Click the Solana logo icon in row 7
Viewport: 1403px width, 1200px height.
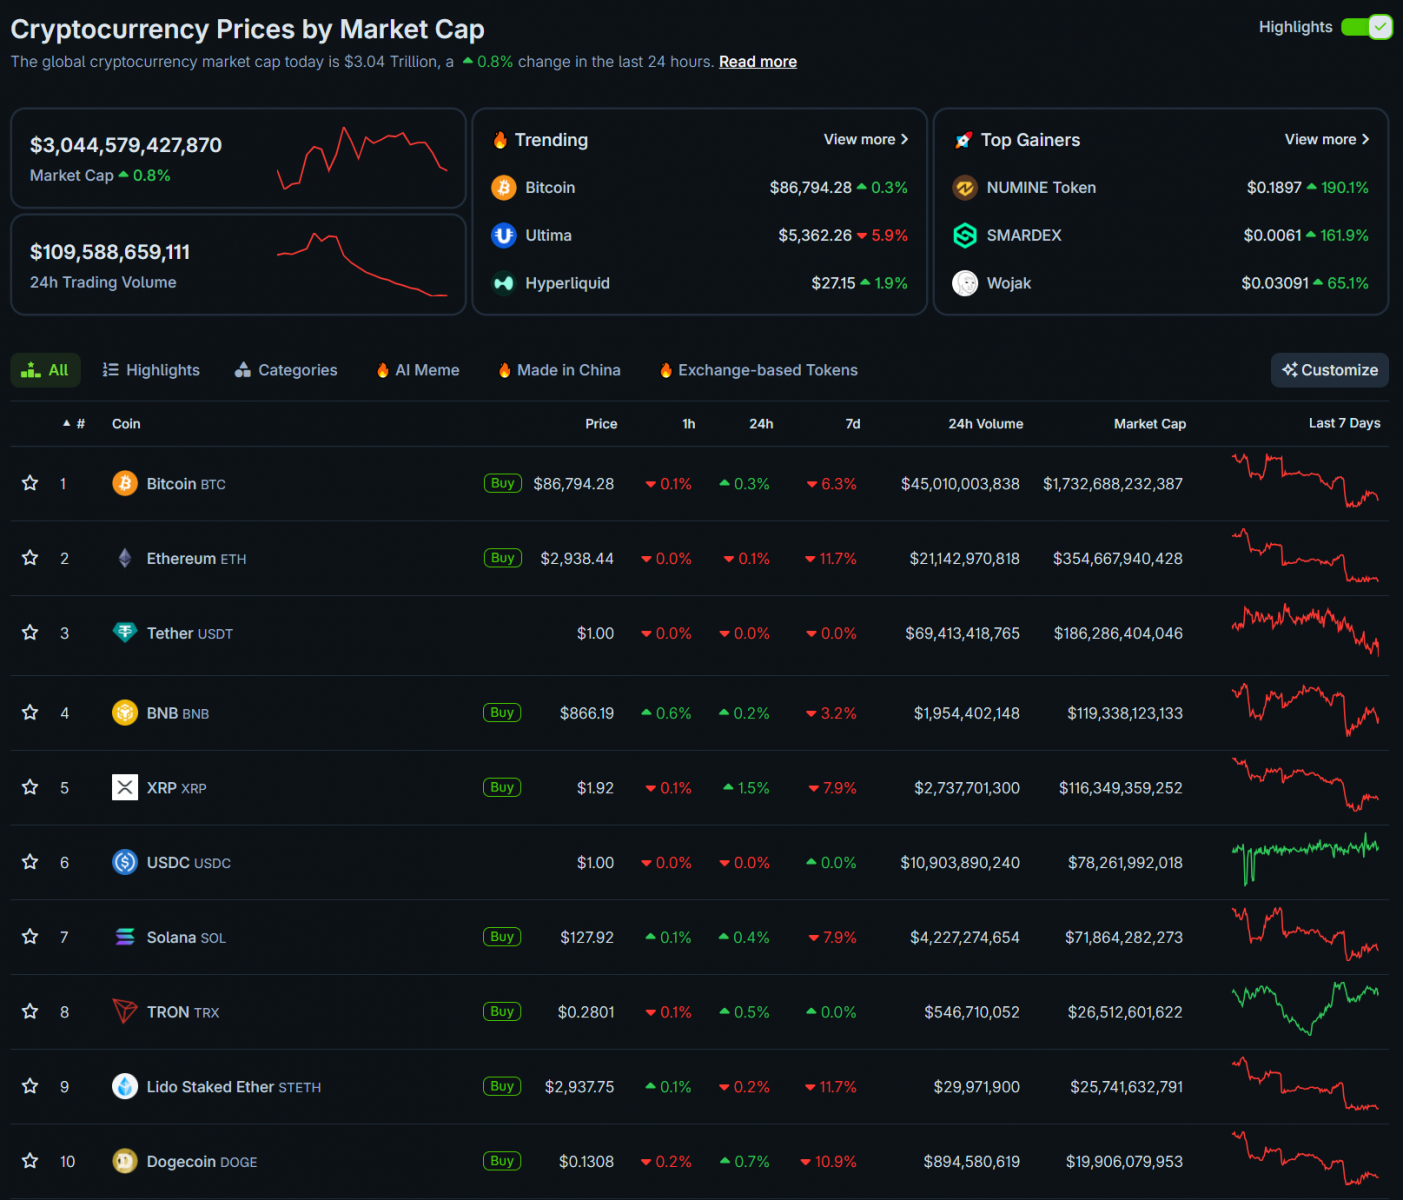tap(125, 937)
